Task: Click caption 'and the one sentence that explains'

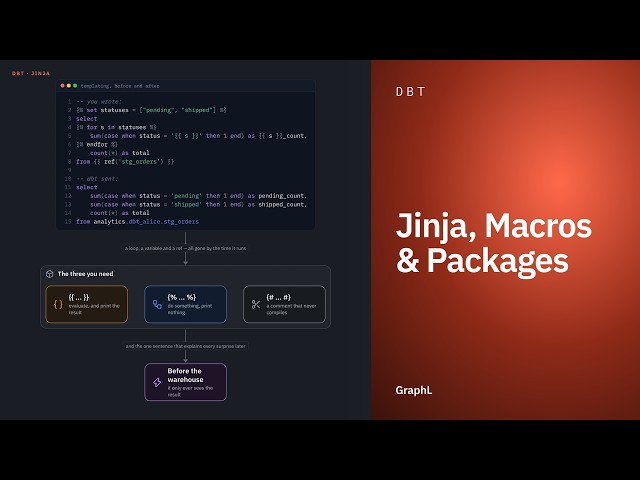Action: [185, 346]
